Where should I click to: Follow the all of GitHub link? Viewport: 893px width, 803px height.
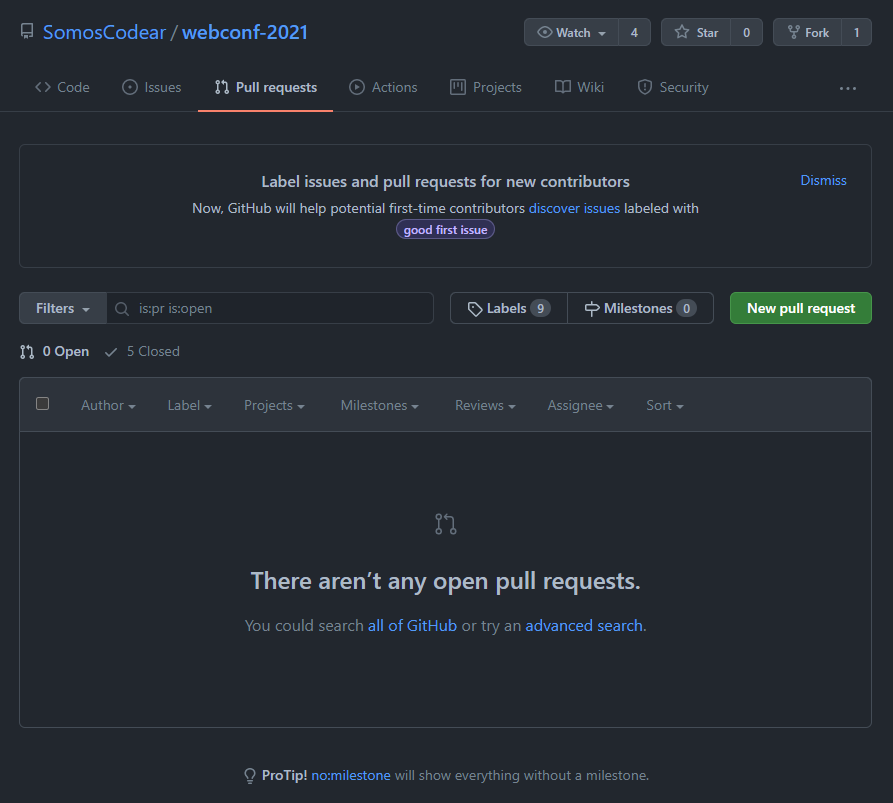[x=412, y=626]
